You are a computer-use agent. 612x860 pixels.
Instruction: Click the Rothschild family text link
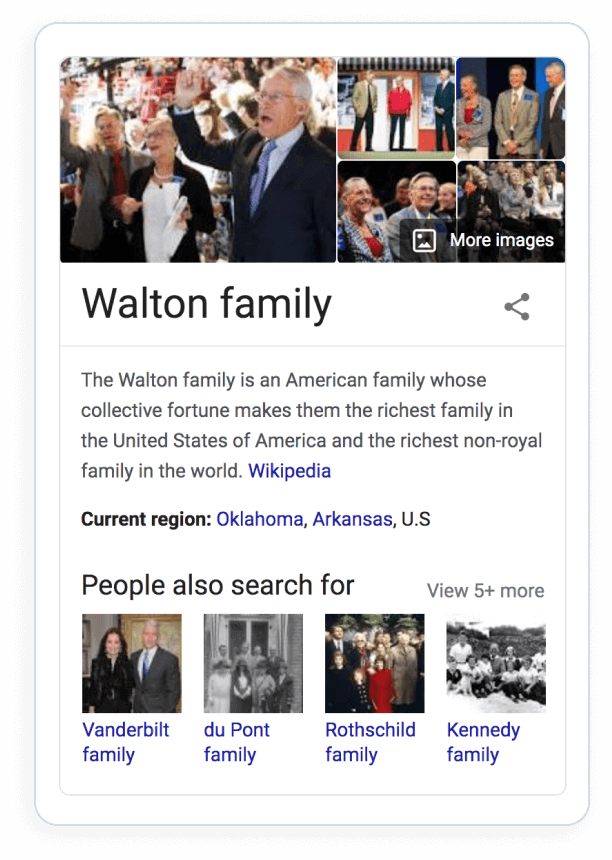click(370, 742)
